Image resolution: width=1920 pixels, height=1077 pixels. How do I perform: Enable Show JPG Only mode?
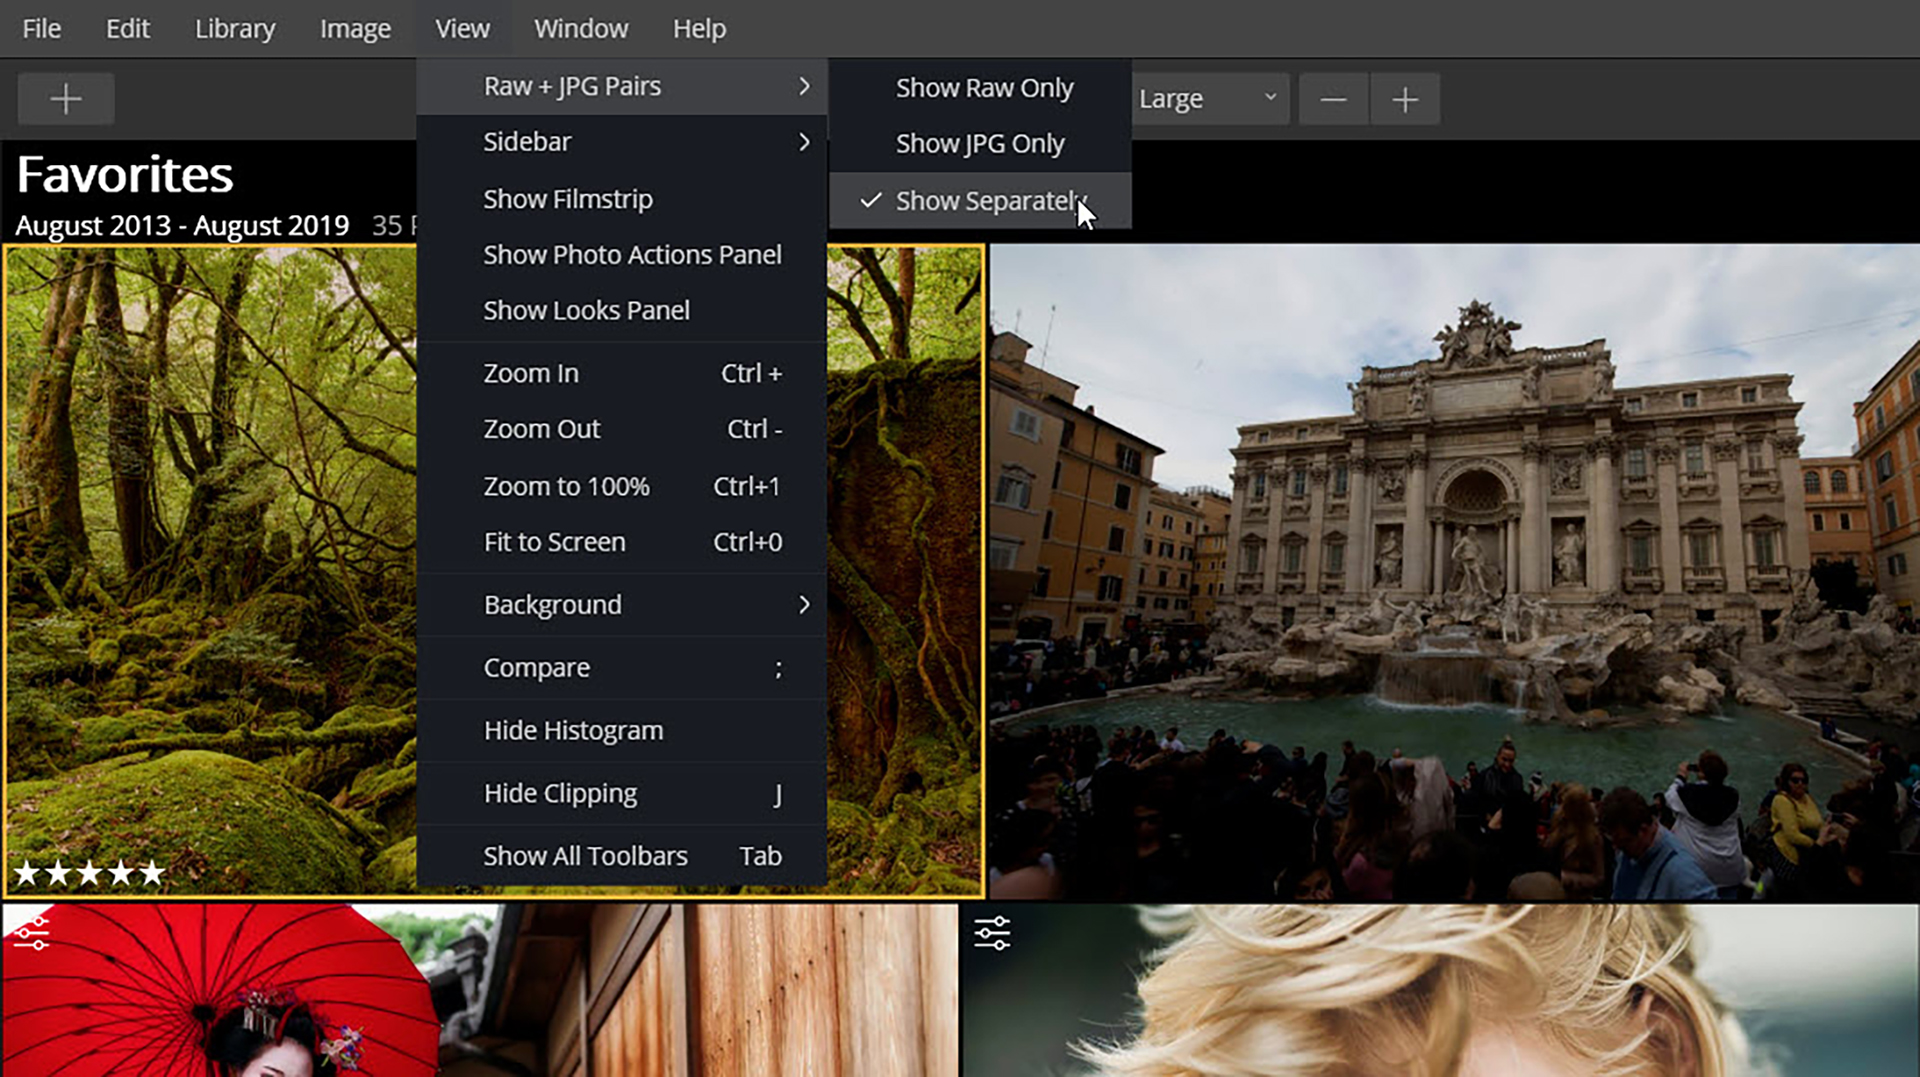(979, 143)
